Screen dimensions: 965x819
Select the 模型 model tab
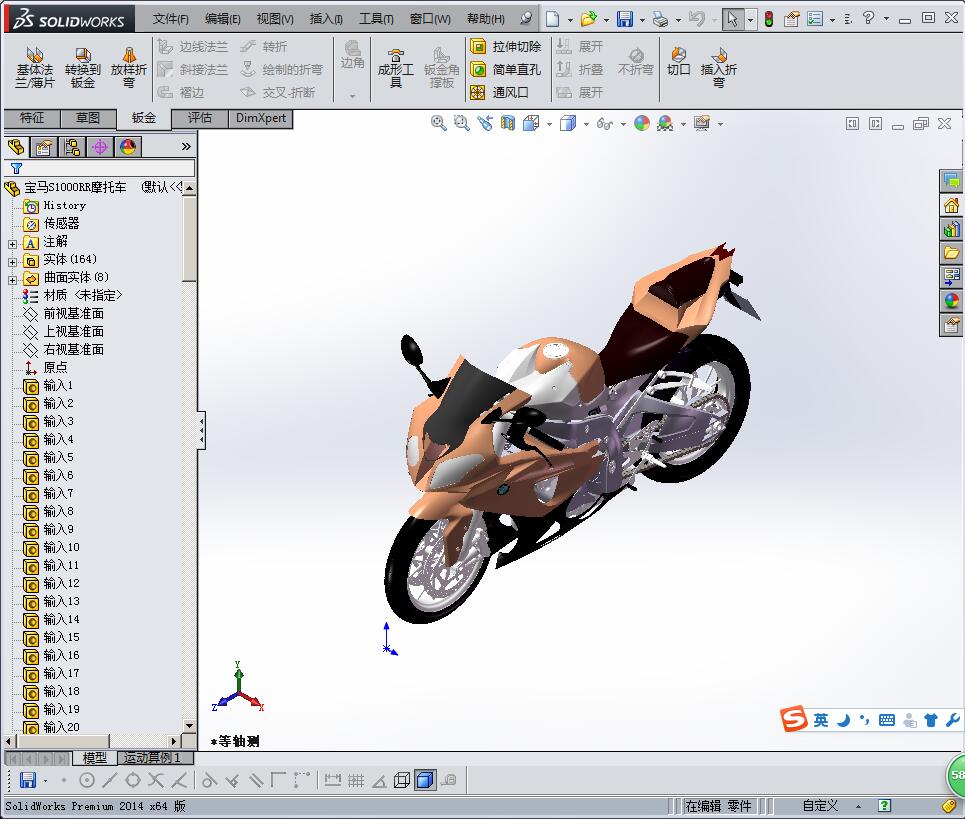[95, 757]
